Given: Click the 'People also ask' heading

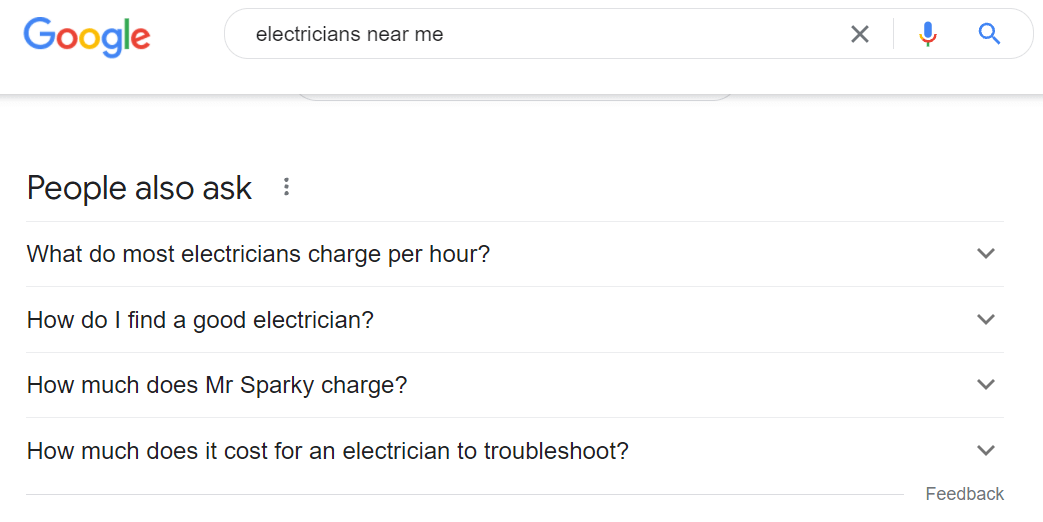Looking at the screenshot, I should (x=139, y=188).
